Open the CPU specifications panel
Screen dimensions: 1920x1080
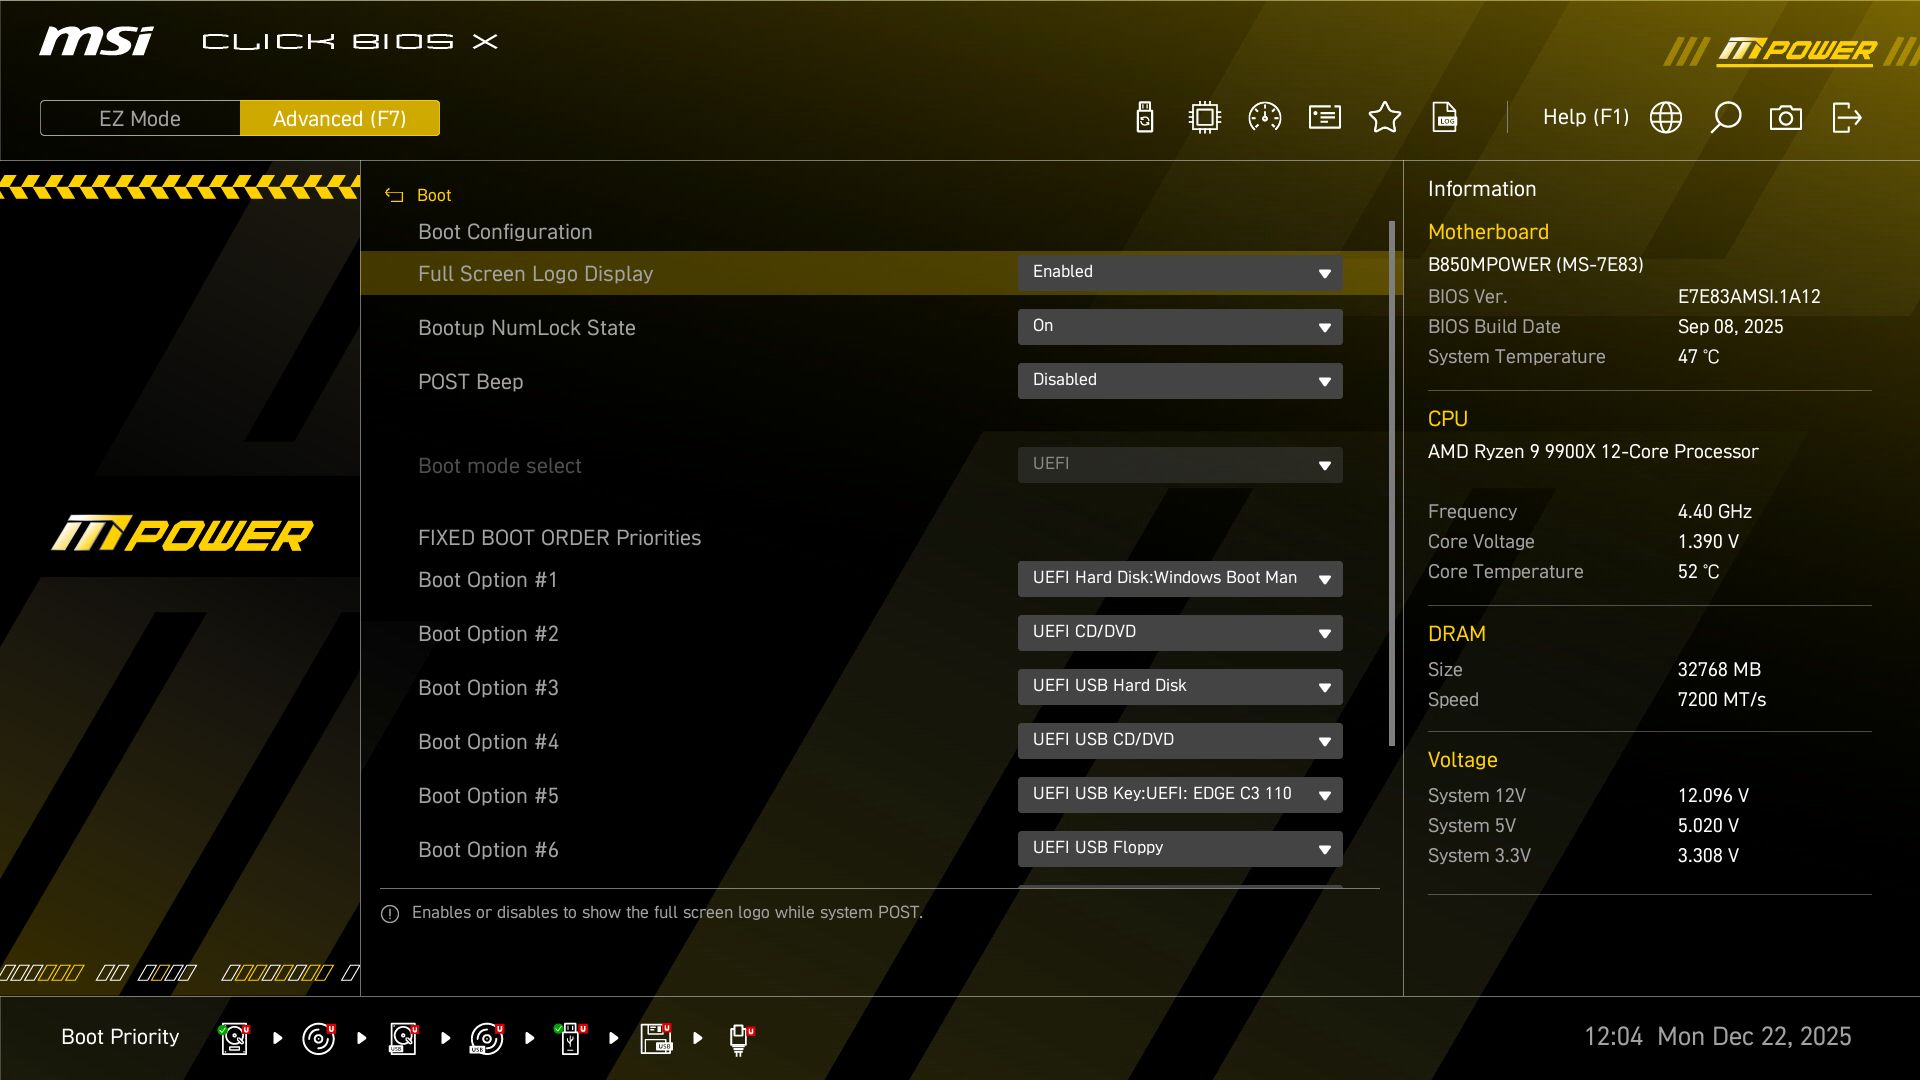(x=1204, y=117)
